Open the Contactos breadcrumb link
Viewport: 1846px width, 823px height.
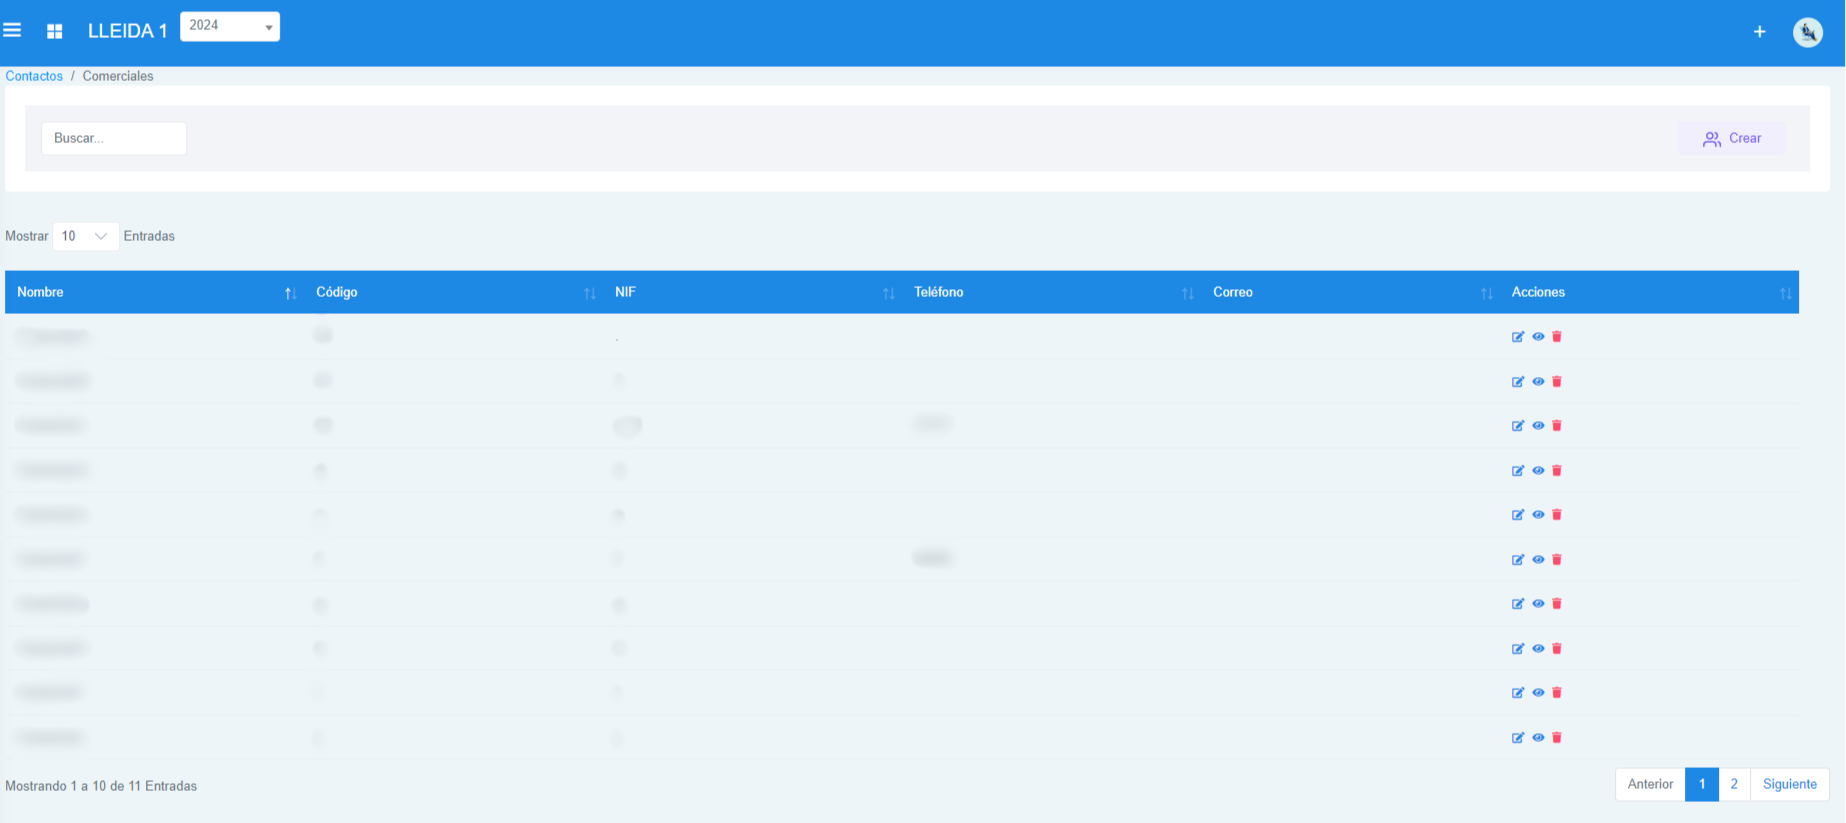[34, 76]
